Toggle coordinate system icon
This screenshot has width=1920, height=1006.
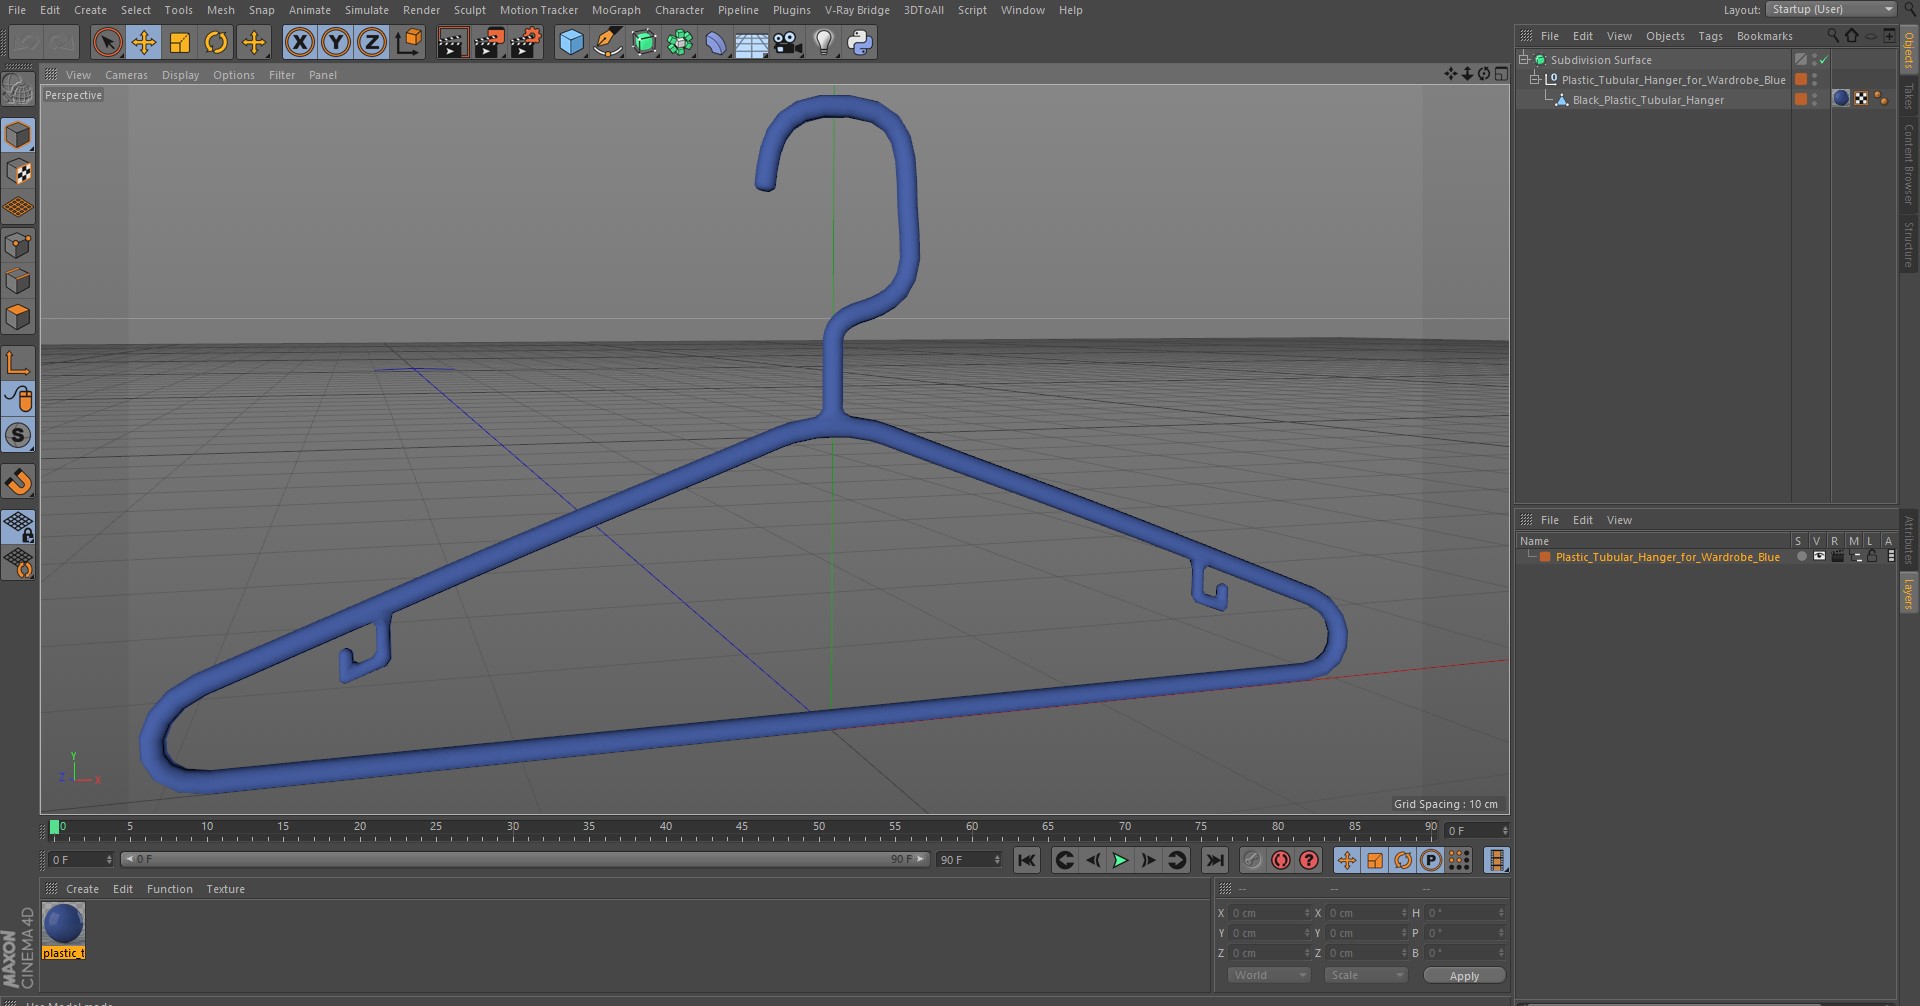pos(409,42)
